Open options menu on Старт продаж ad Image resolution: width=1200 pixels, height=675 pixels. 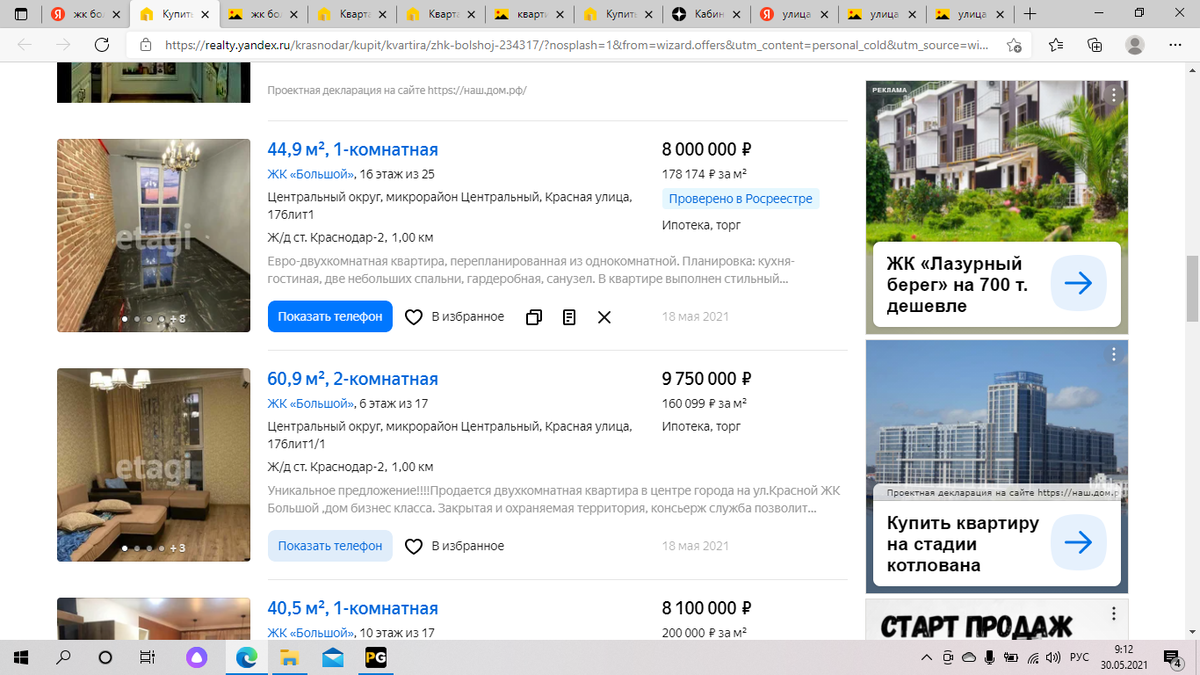(x=1113, y=614)
